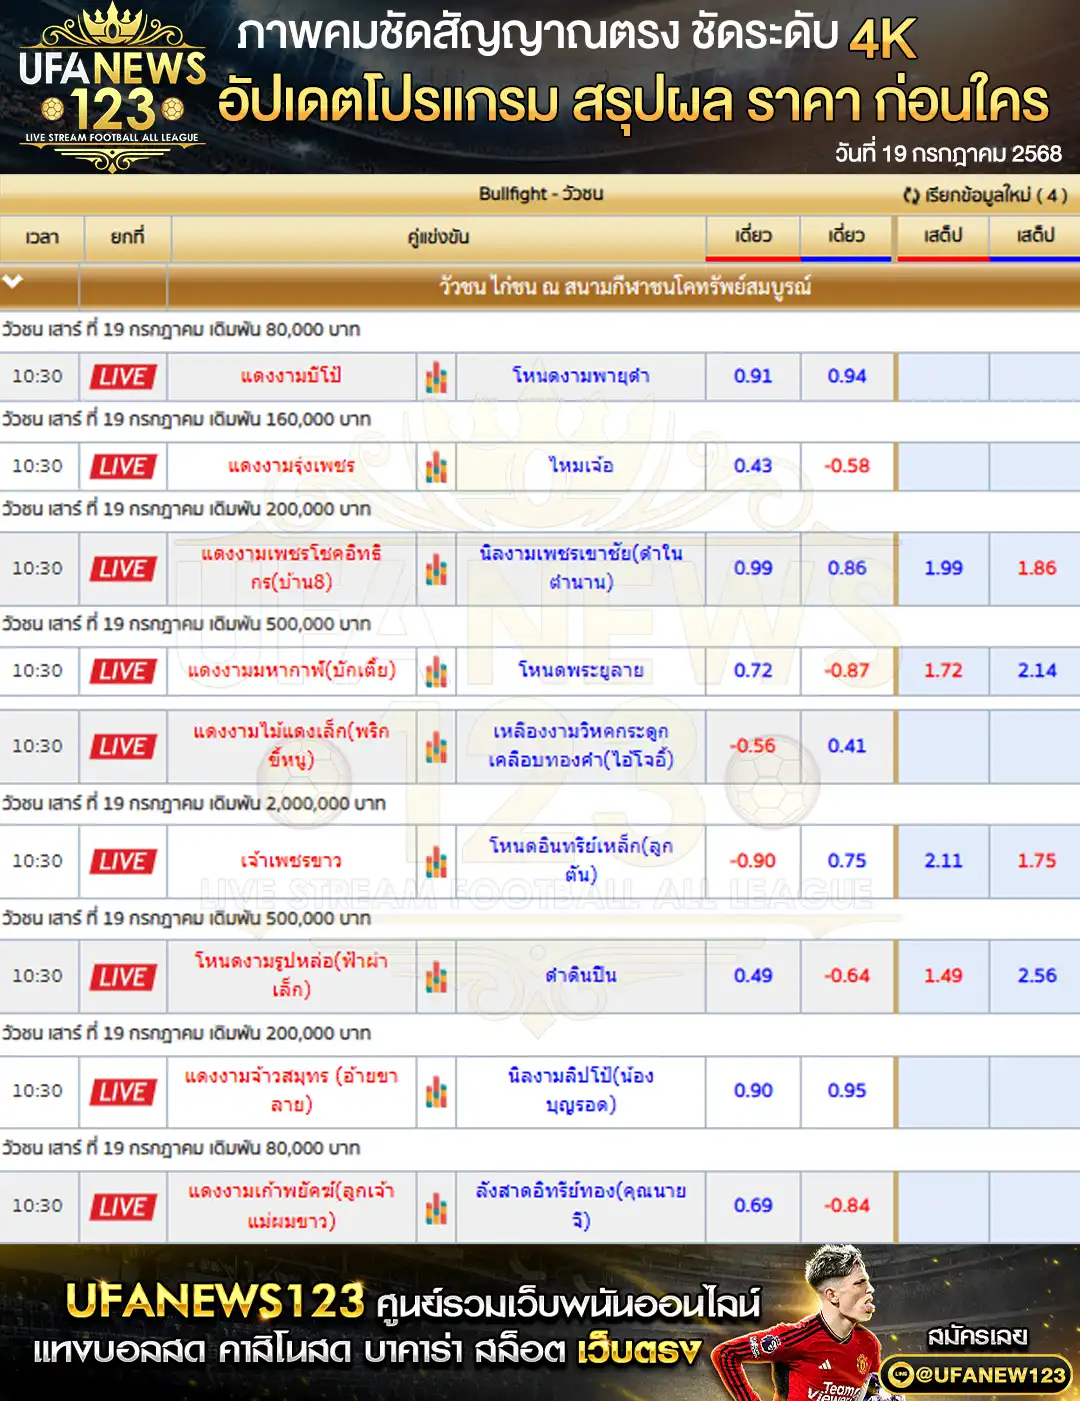This screenshot has height=1401, width=1080.
Task: Click LIVE badge in เจ้าเพชรขาว row
Action: [x=123, y=862]
